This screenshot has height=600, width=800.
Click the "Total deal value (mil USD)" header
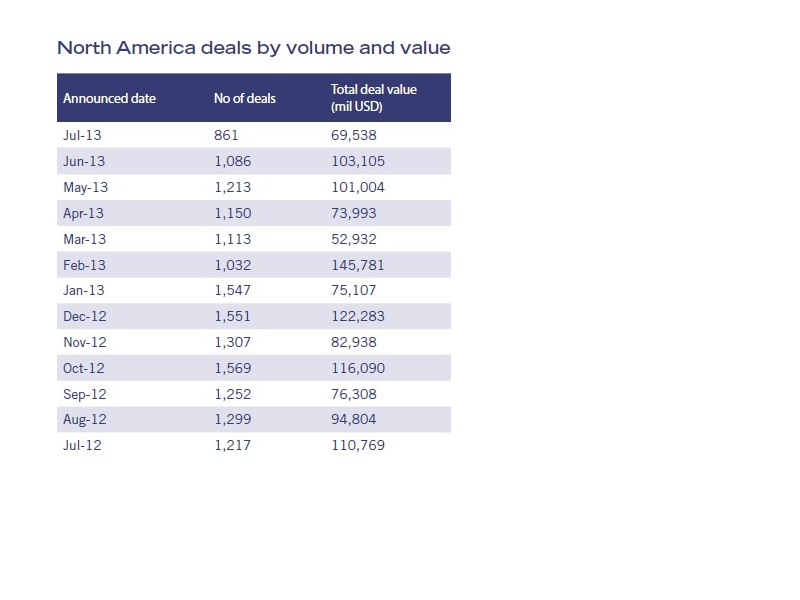[374, 97]
